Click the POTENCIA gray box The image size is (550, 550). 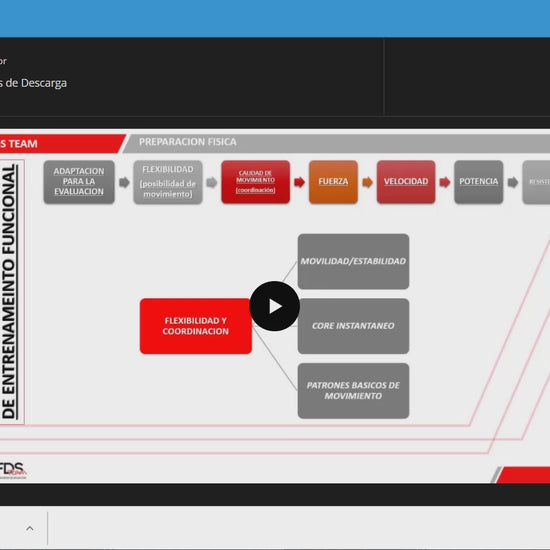[478, 182]
